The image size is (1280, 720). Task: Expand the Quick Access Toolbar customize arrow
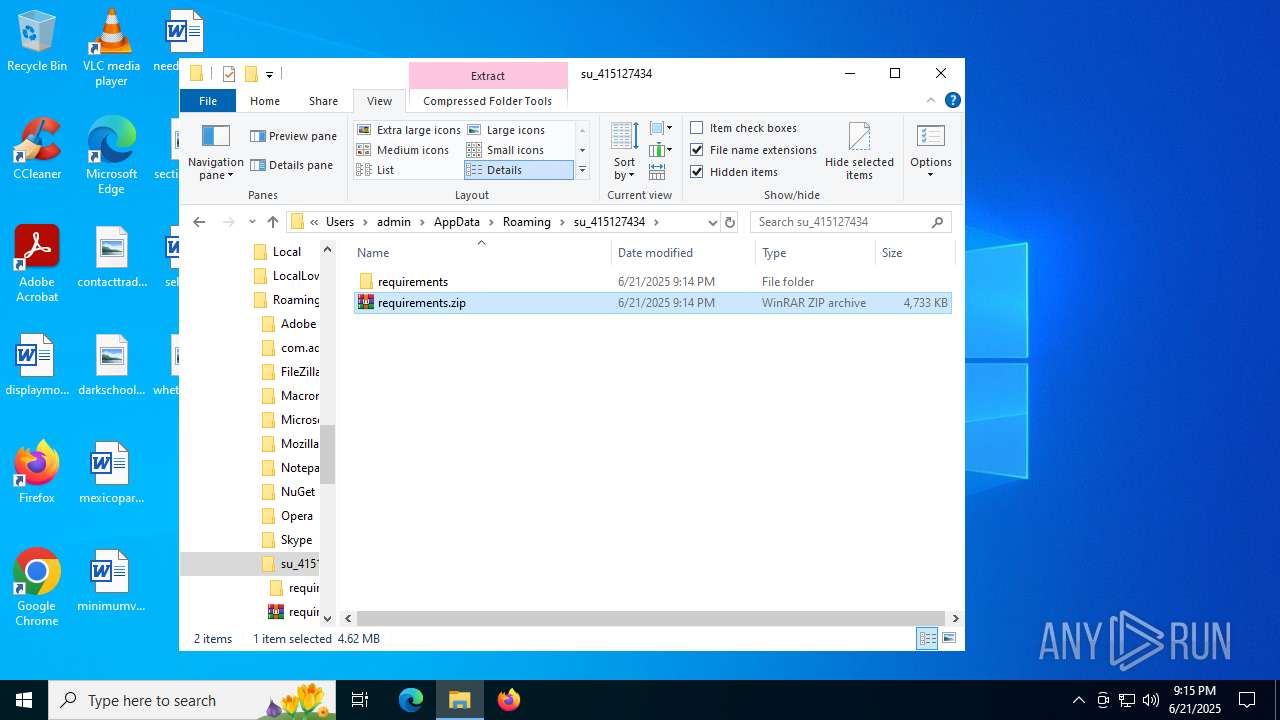269,74
